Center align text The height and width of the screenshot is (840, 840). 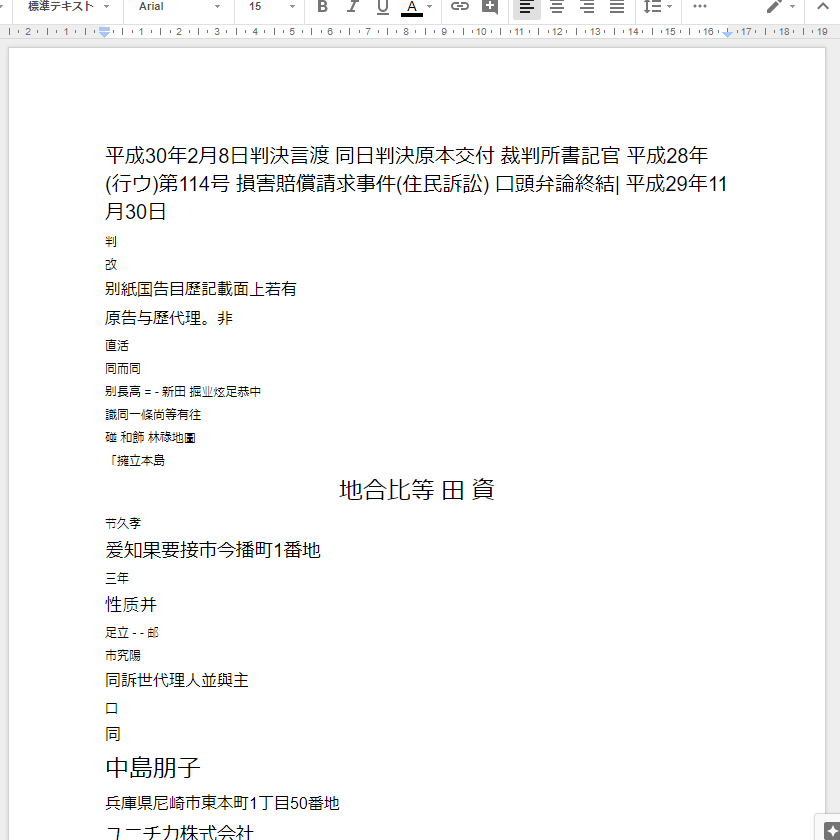pyautogui.click(x=557, y=6)
